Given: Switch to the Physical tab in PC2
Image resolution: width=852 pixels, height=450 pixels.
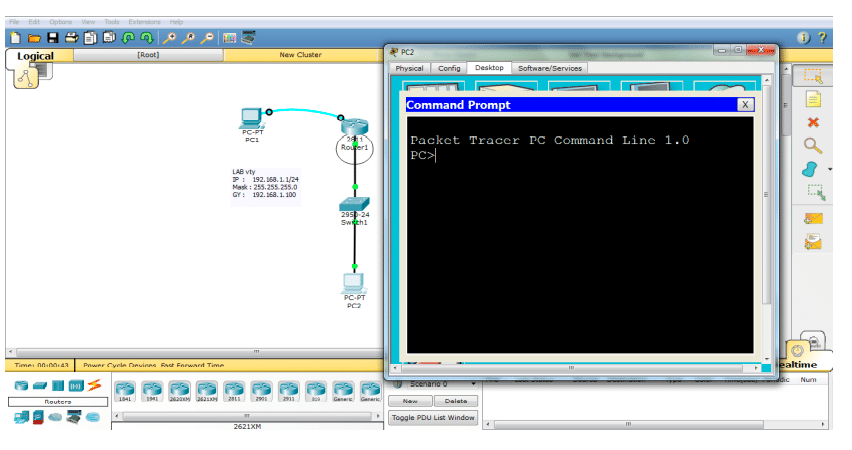Looking at the screenshot, I should pyautogui.click(x=409, y=68).
